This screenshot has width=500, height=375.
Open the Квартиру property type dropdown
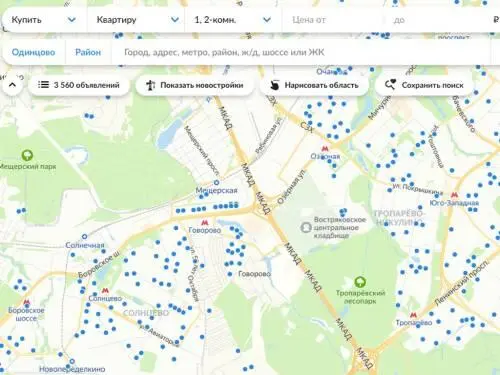pyautogui.click(x=136, y=20)
